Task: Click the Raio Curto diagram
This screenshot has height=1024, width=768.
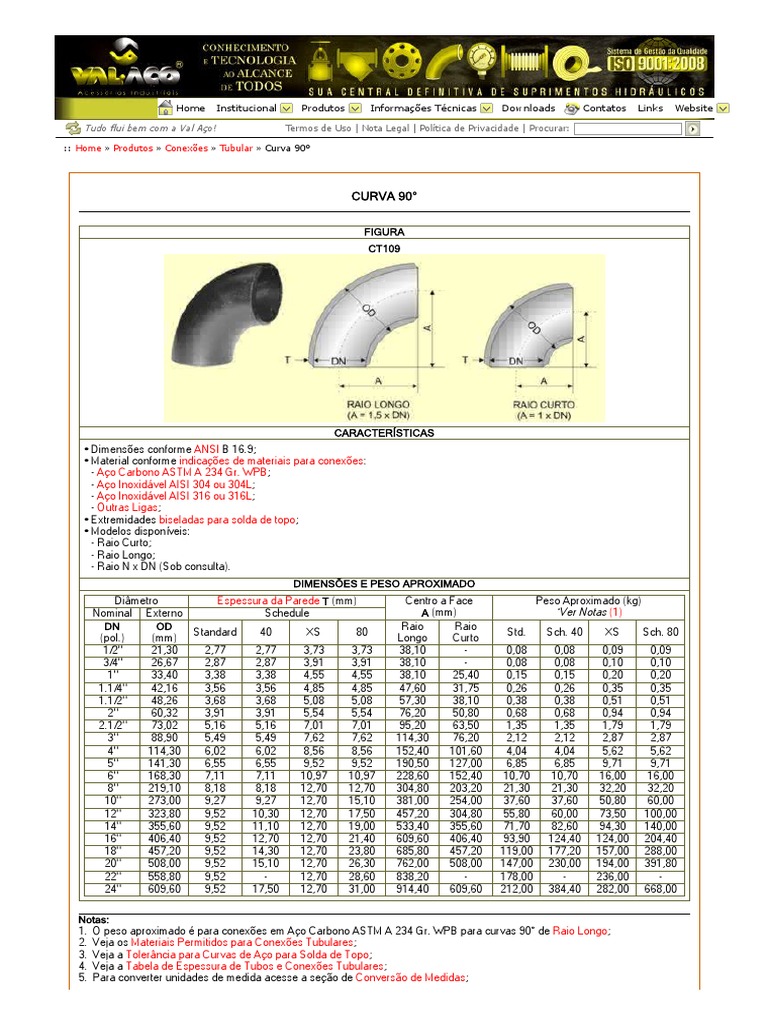Action: [541, 340]
